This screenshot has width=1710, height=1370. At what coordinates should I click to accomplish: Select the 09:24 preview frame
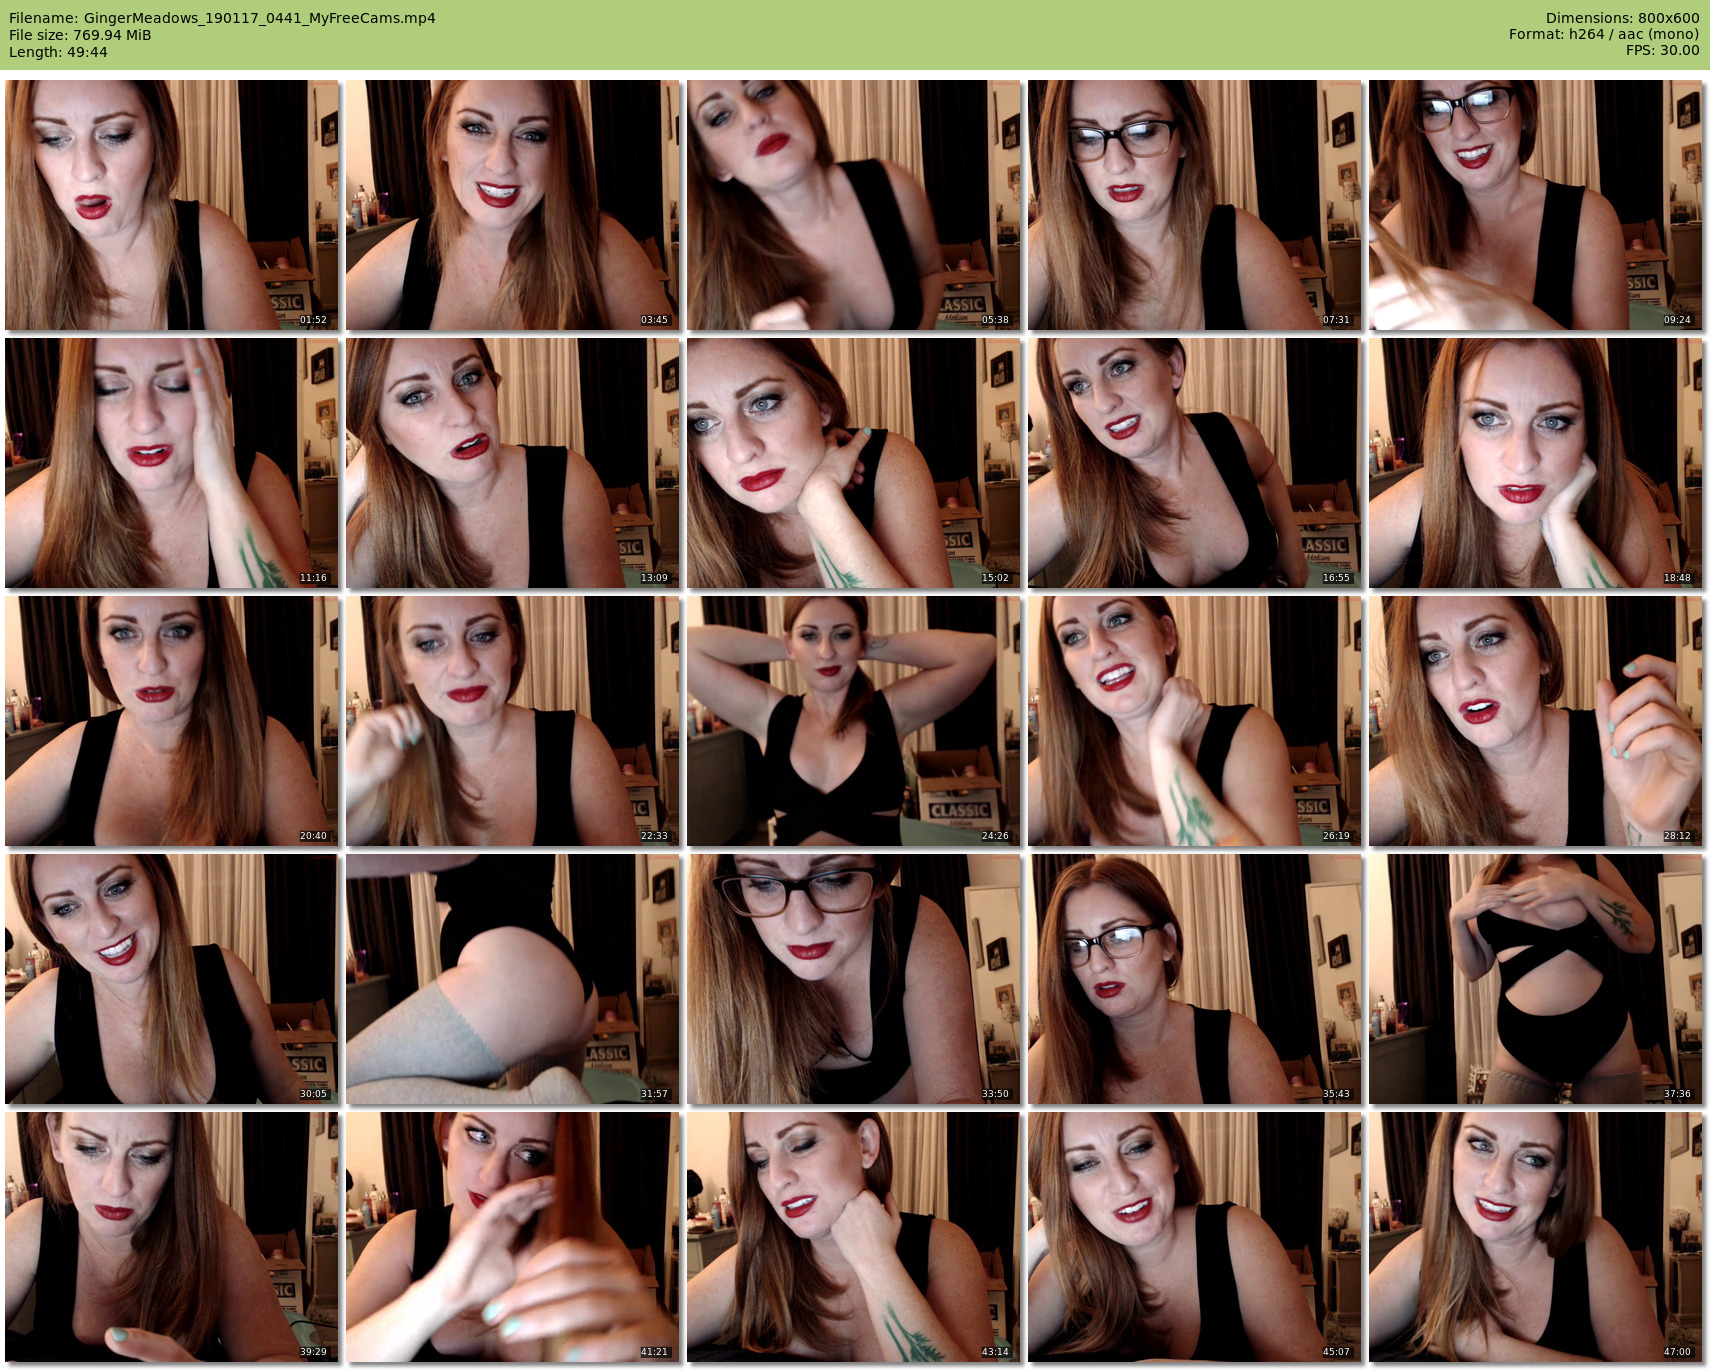pos(1536,205)
